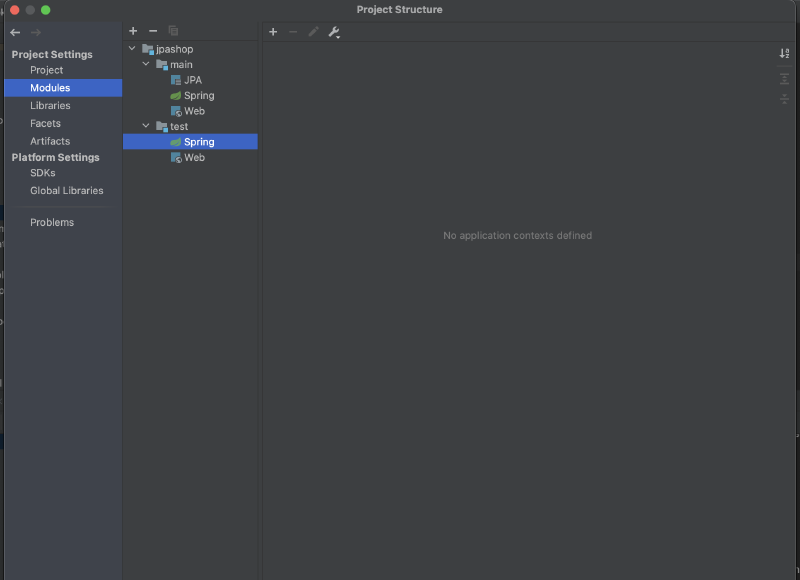Click the expand all icon
Viewport: 800px width, 580px height.
point(784,79)
